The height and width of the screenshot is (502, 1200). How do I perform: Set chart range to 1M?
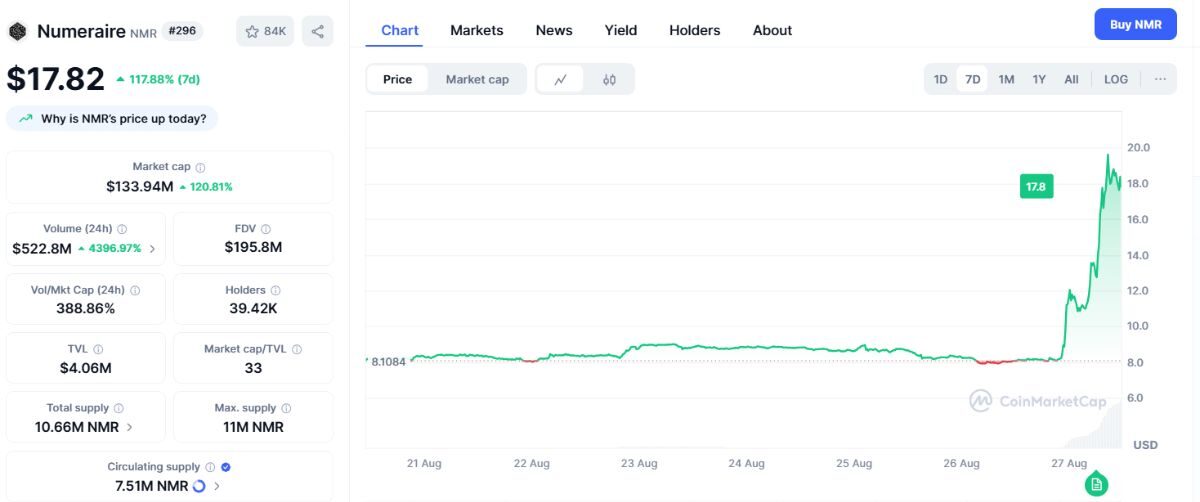pos(1006,79)
